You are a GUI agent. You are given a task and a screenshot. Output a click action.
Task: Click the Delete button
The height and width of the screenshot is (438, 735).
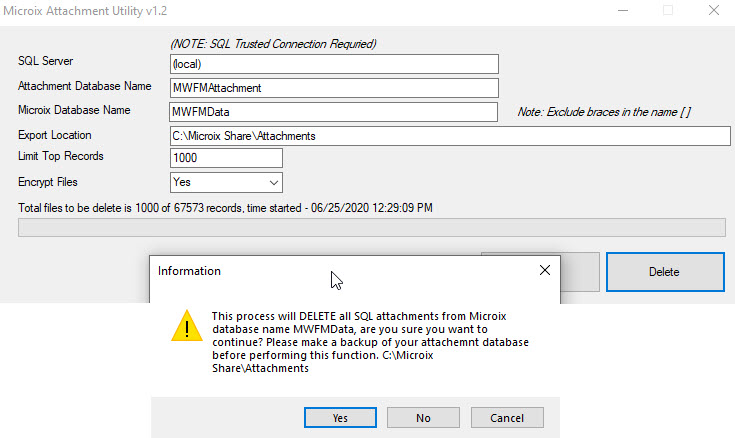coord(664,271)
